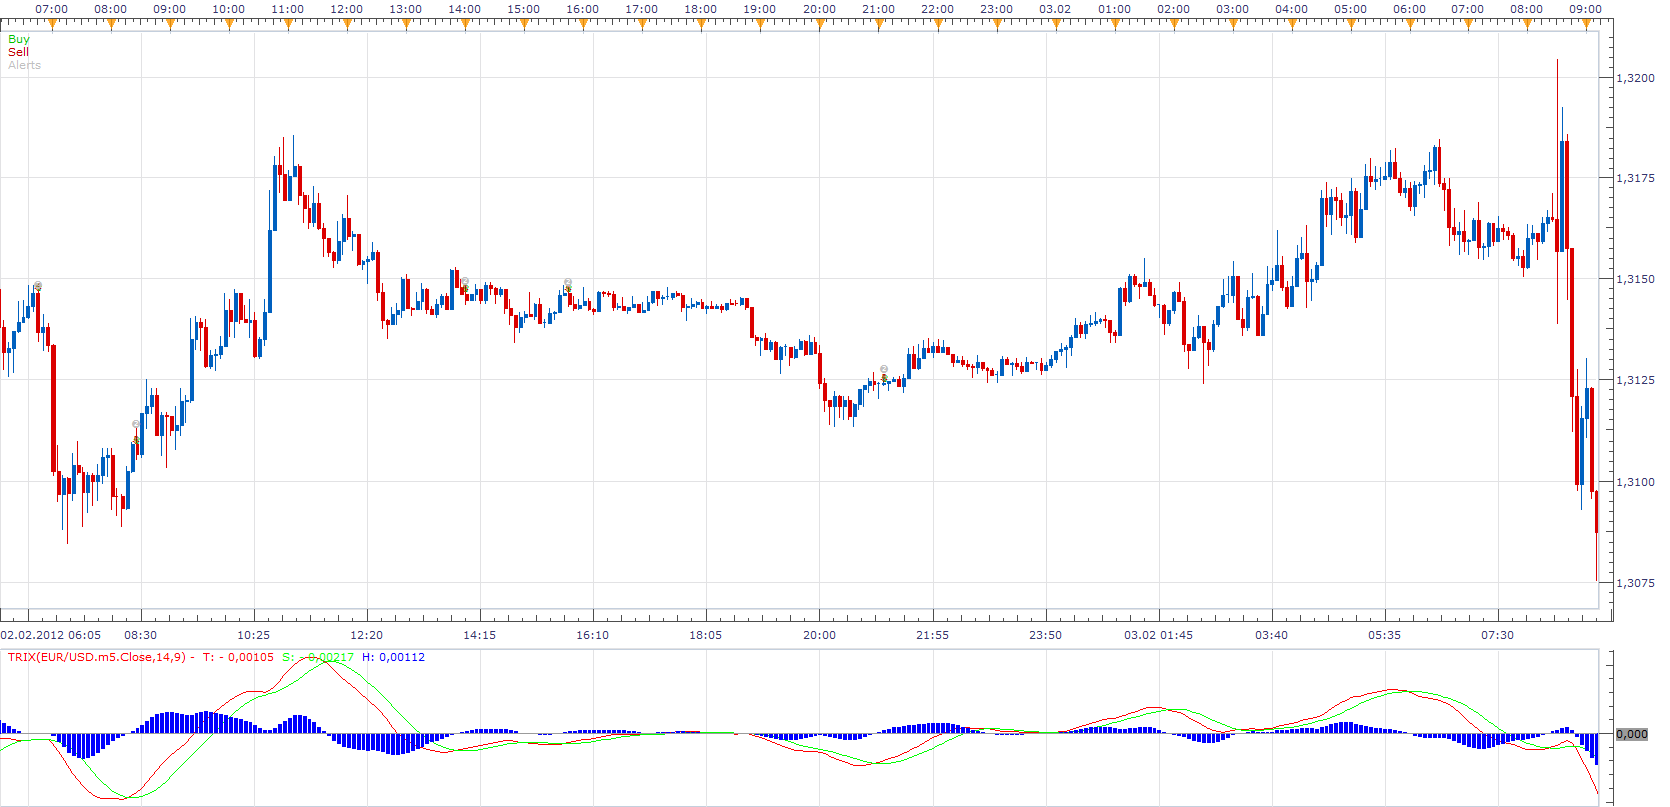This screenshot has height=807, width=1670.
Task: Select the orange 10:00 hour marker
Action: click(229, 23)
